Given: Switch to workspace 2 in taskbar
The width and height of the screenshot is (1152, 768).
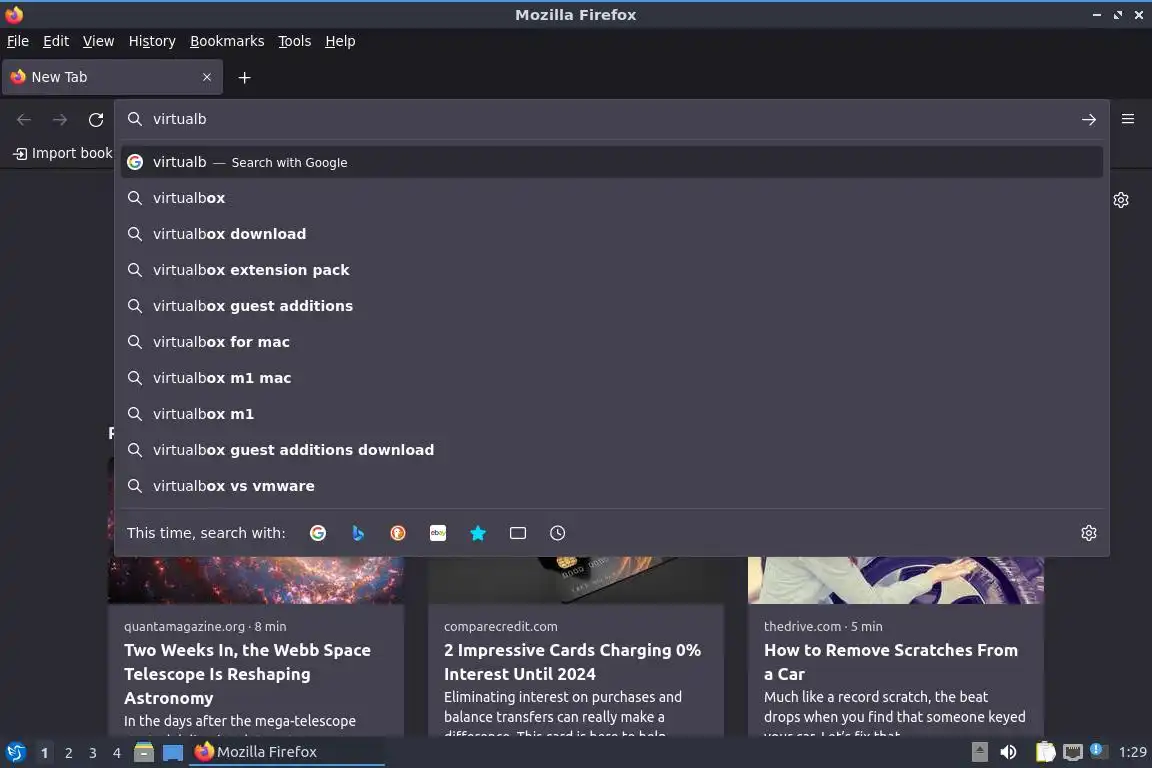Looking at the screenshot, I should 68,753.
